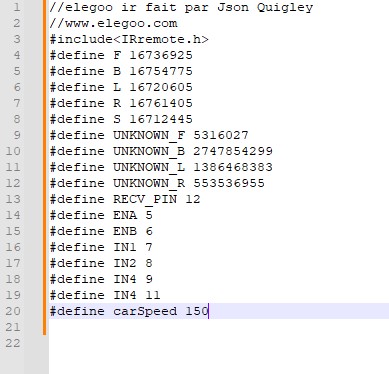Click the carSpeed 150 definition line
389x374 pixels.
coord(129,311)
